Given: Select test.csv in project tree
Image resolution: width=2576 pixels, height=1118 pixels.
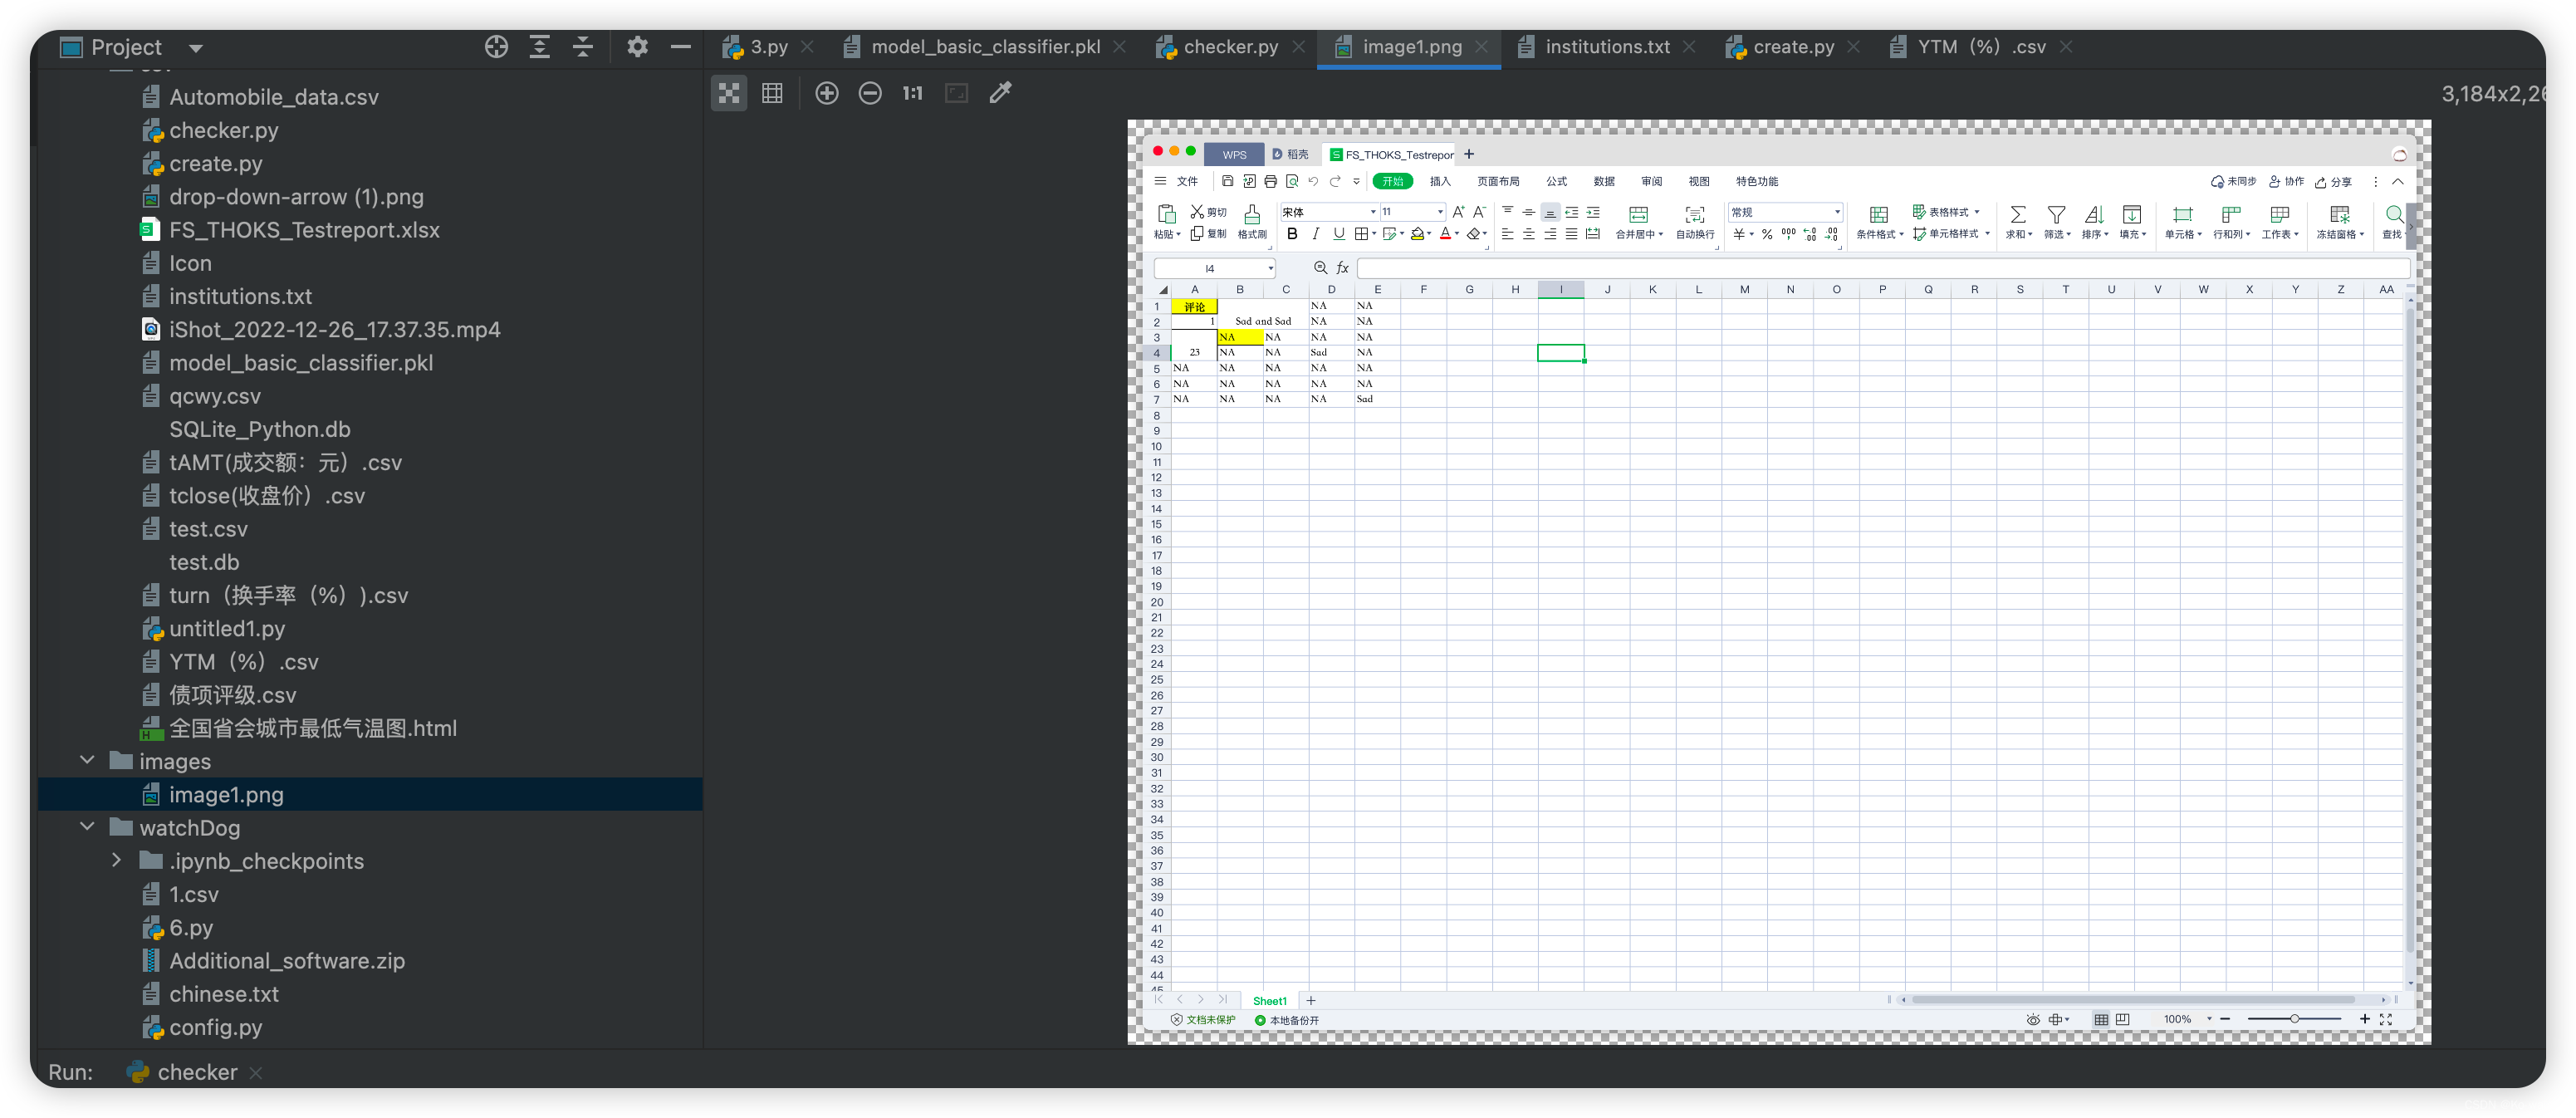Looking at the screenshot, I should pyautogui.click(x=208, y=528).
